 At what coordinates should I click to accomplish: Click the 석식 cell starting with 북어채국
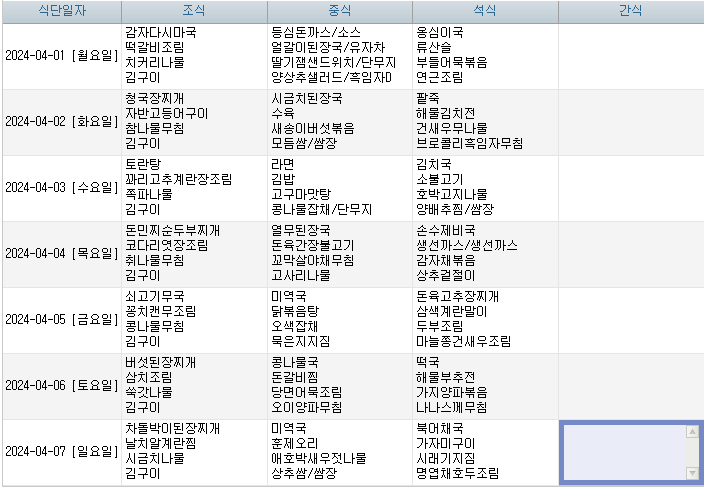[484, 452]
